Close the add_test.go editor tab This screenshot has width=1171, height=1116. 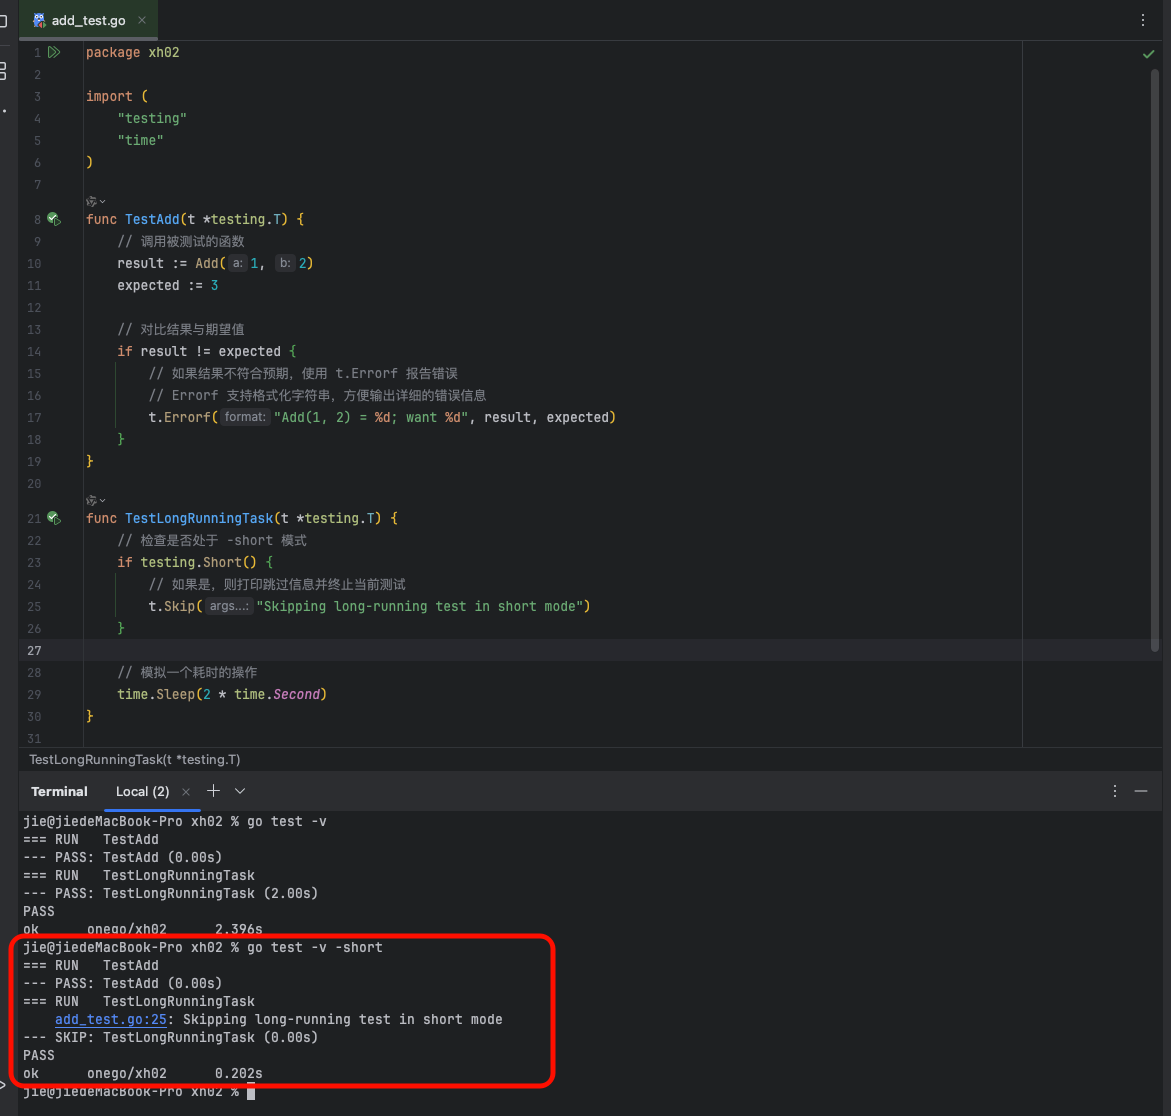tap(142, 20)
